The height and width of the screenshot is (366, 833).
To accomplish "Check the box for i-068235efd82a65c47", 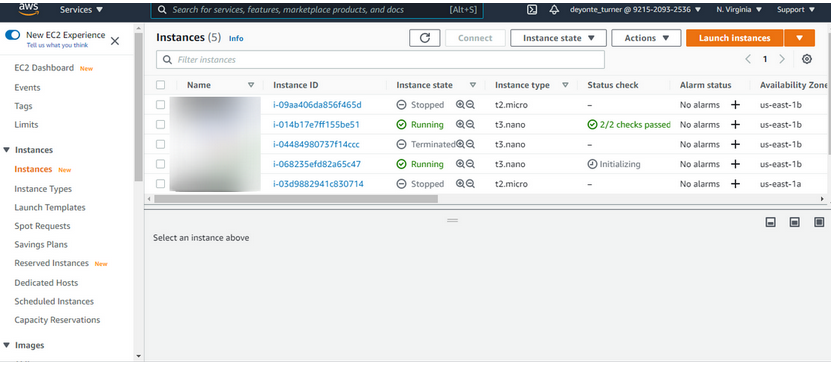I will pos(160,164).
